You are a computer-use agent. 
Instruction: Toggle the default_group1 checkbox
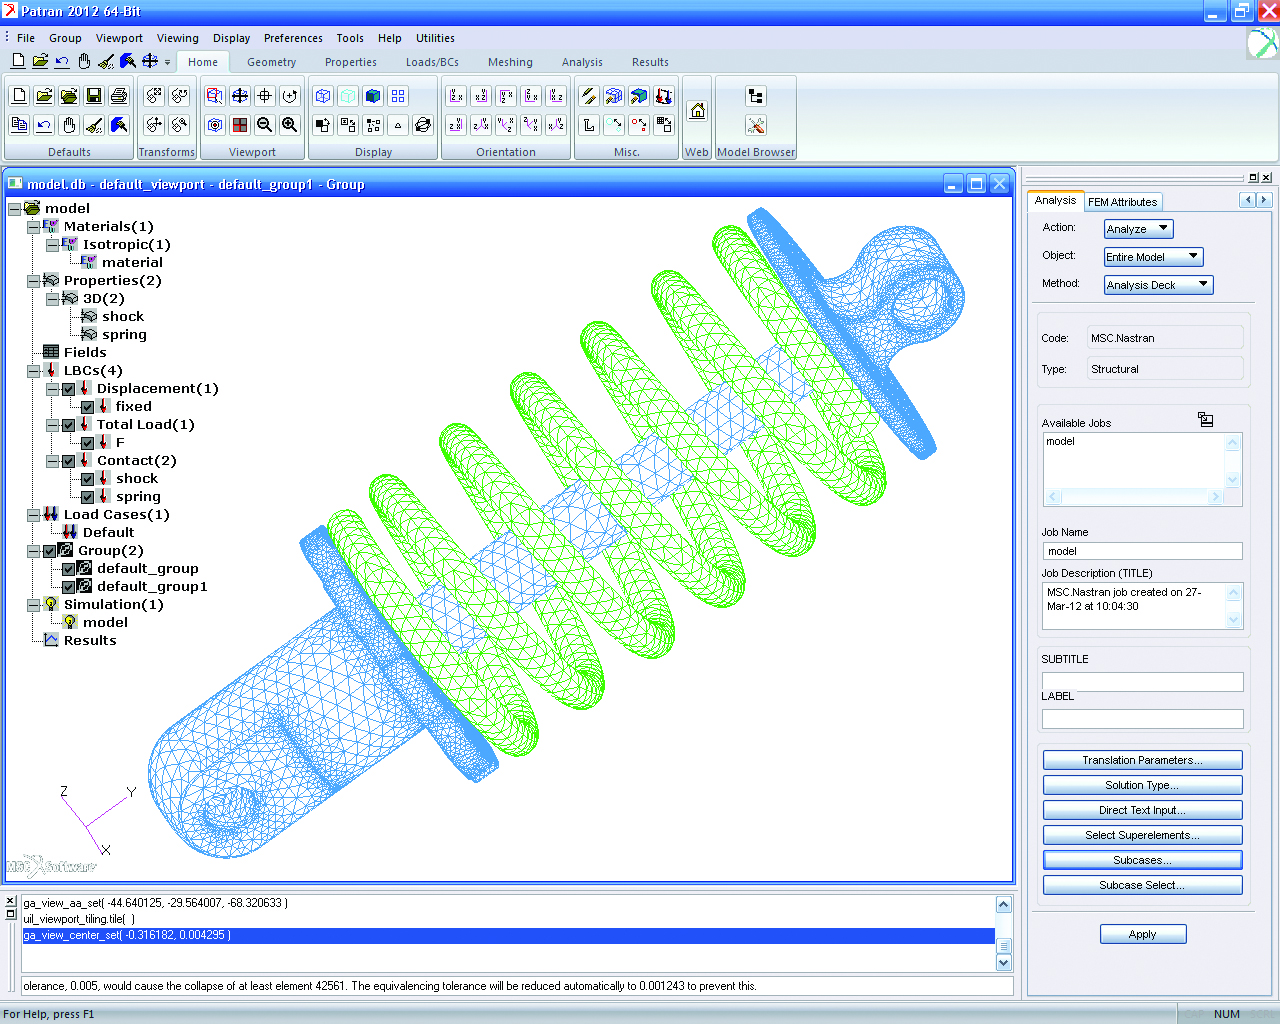(x=69, y=587)
